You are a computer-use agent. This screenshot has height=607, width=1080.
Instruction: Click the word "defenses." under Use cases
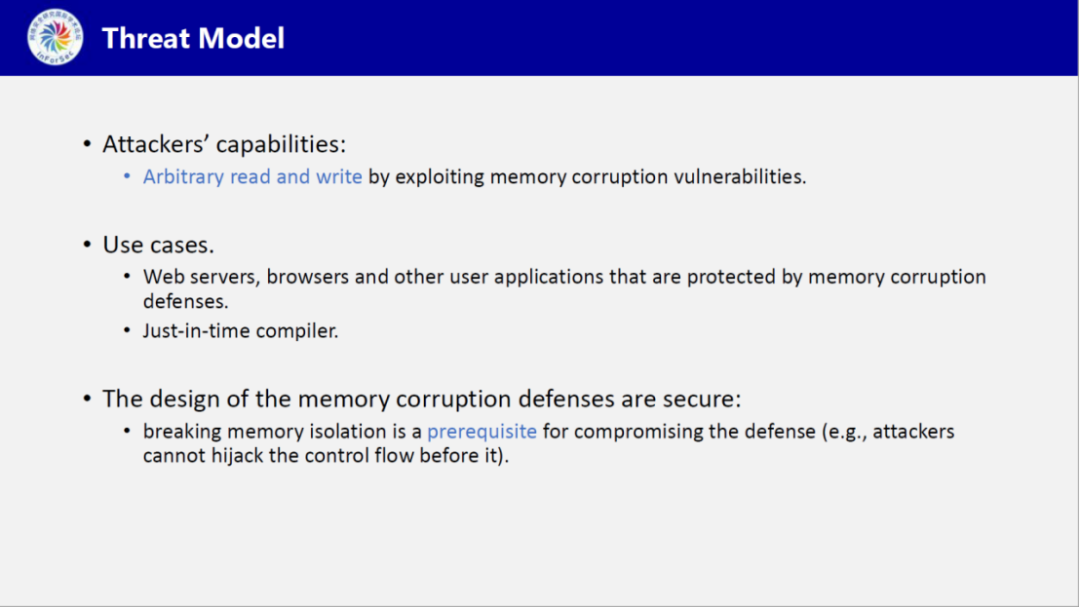pos(183,300)
